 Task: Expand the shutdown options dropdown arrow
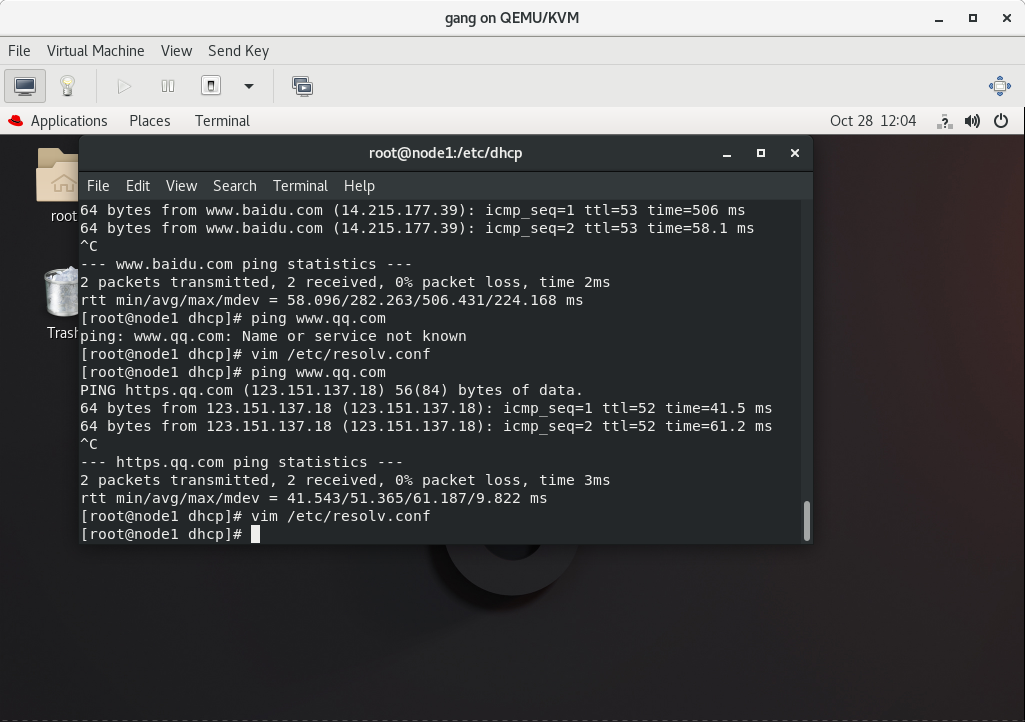(248, 86)
